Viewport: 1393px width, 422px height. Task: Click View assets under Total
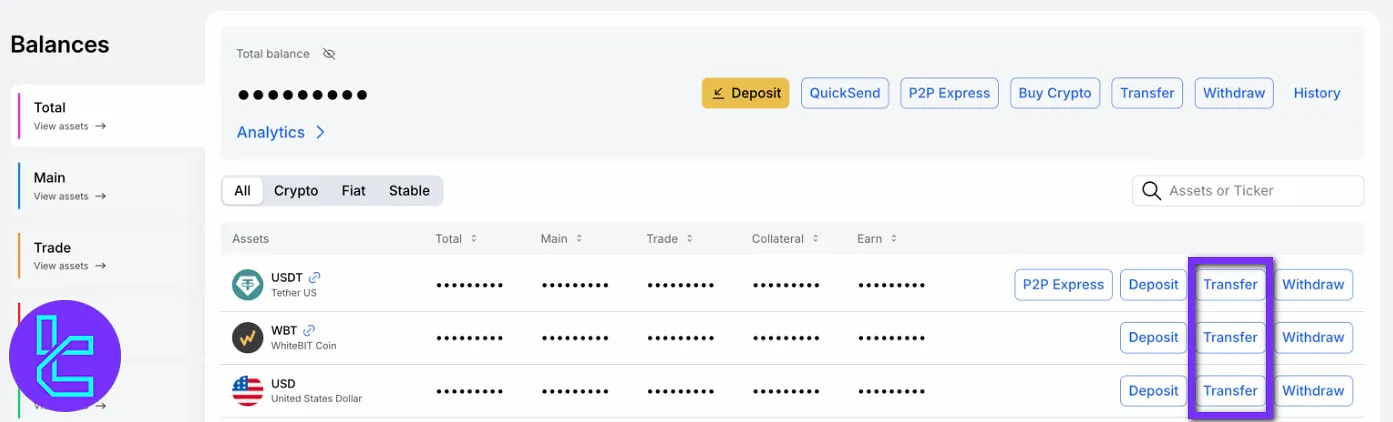click(x=69, y=127)
